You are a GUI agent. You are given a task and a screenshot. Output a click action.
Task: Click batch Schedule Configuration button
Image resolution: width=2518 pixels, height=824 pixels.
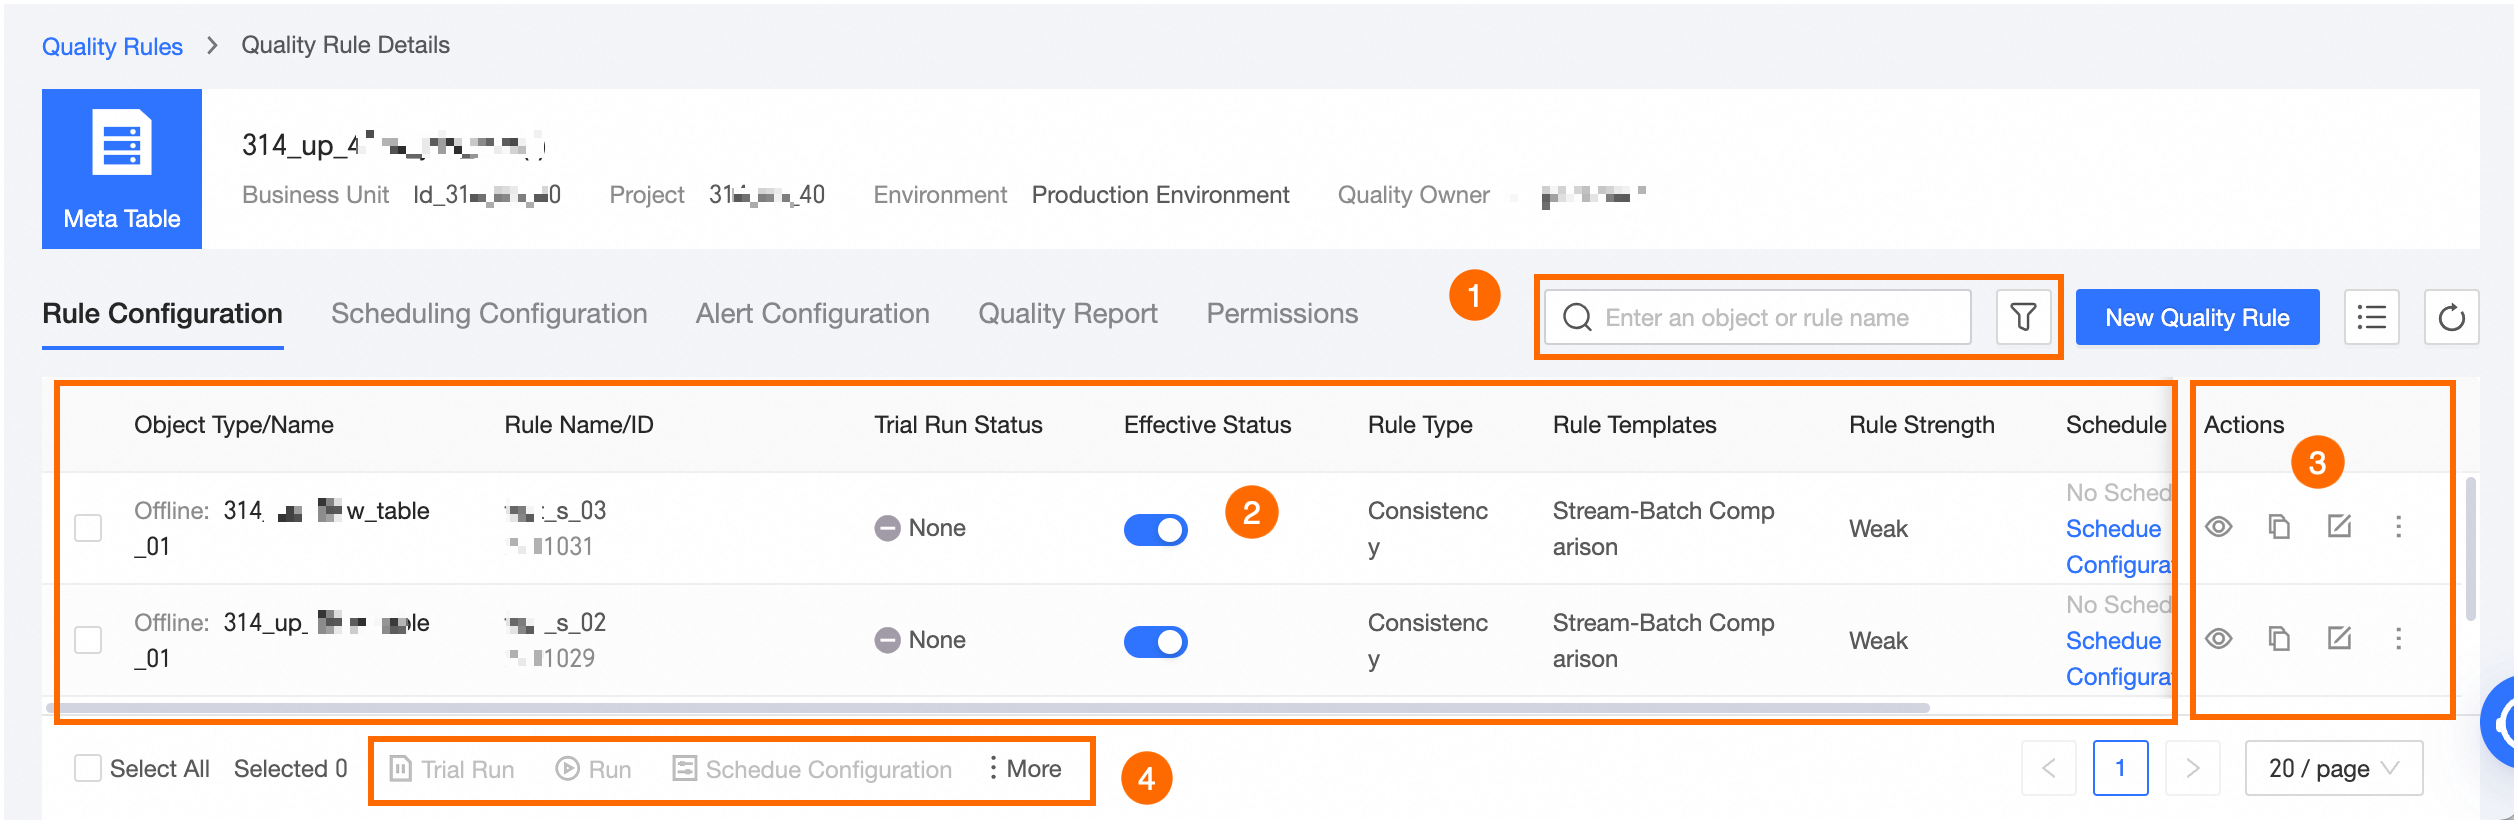coord(812,768)
